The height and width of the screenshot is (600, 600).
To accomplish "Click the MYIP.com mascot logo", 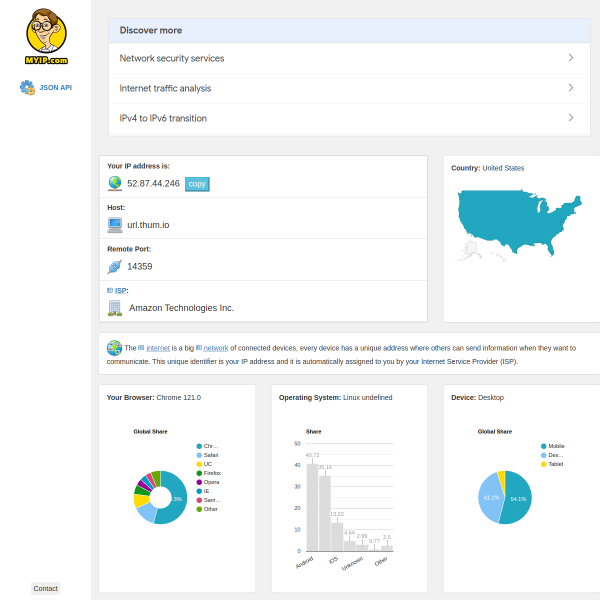I will pos(46,36).
